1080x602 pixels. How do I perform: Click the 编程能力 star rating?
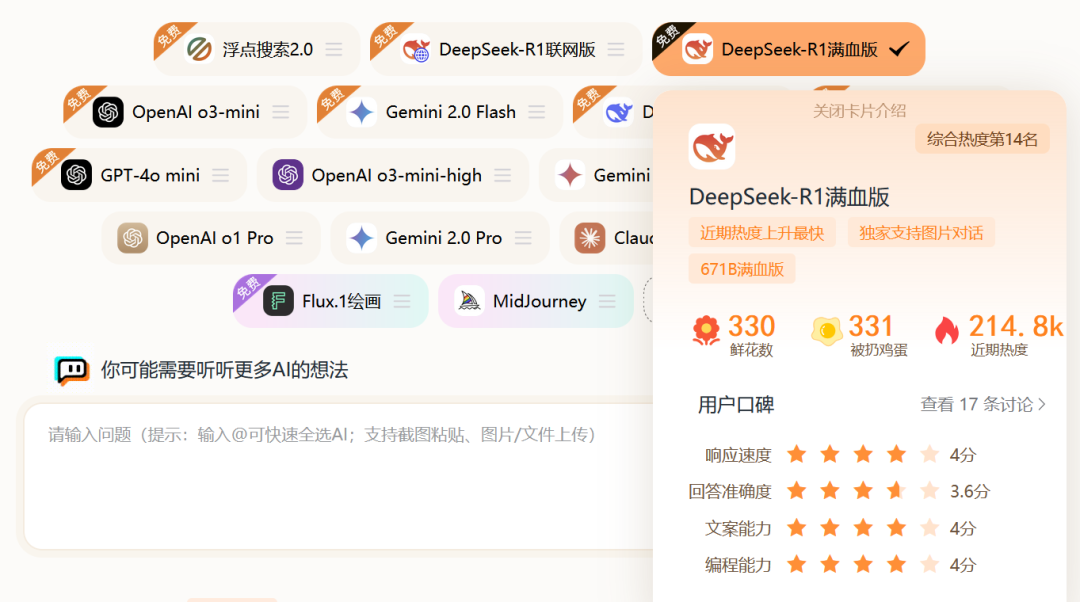[x=863, y=565]
